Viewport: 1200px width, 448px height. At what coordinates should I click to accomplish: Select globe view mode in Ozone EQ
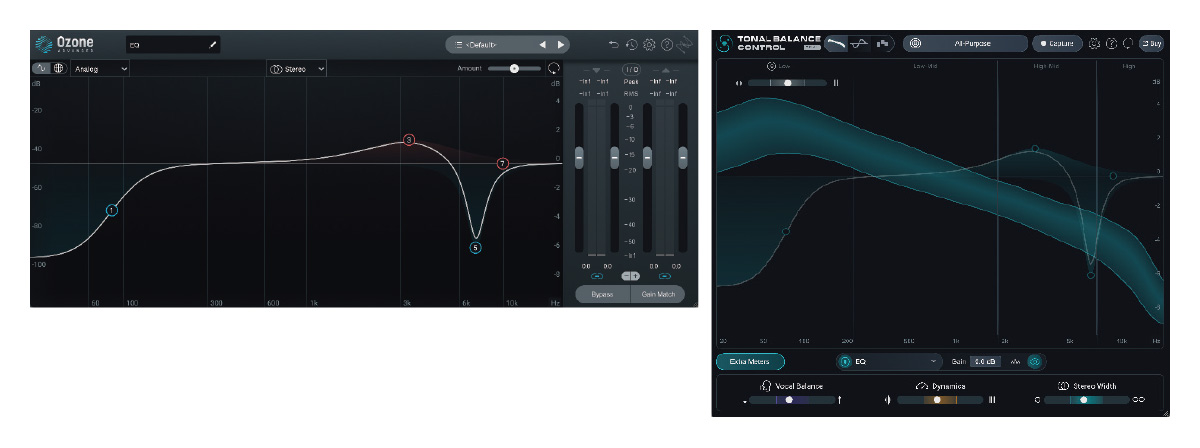click(59, 68)
